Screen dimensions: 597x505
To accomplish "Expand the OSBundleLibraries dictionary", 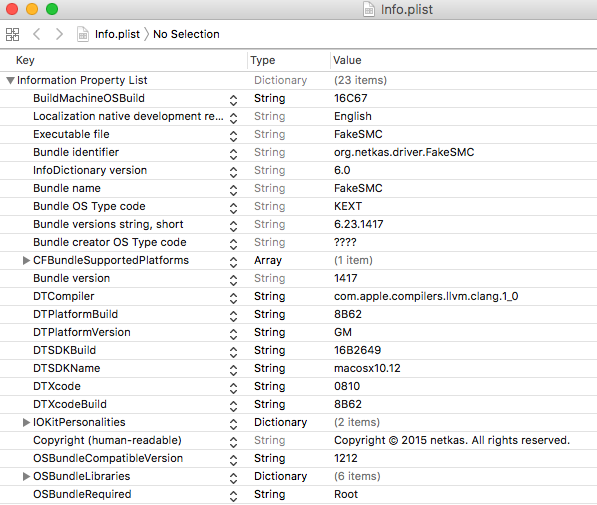I will 26,476.
